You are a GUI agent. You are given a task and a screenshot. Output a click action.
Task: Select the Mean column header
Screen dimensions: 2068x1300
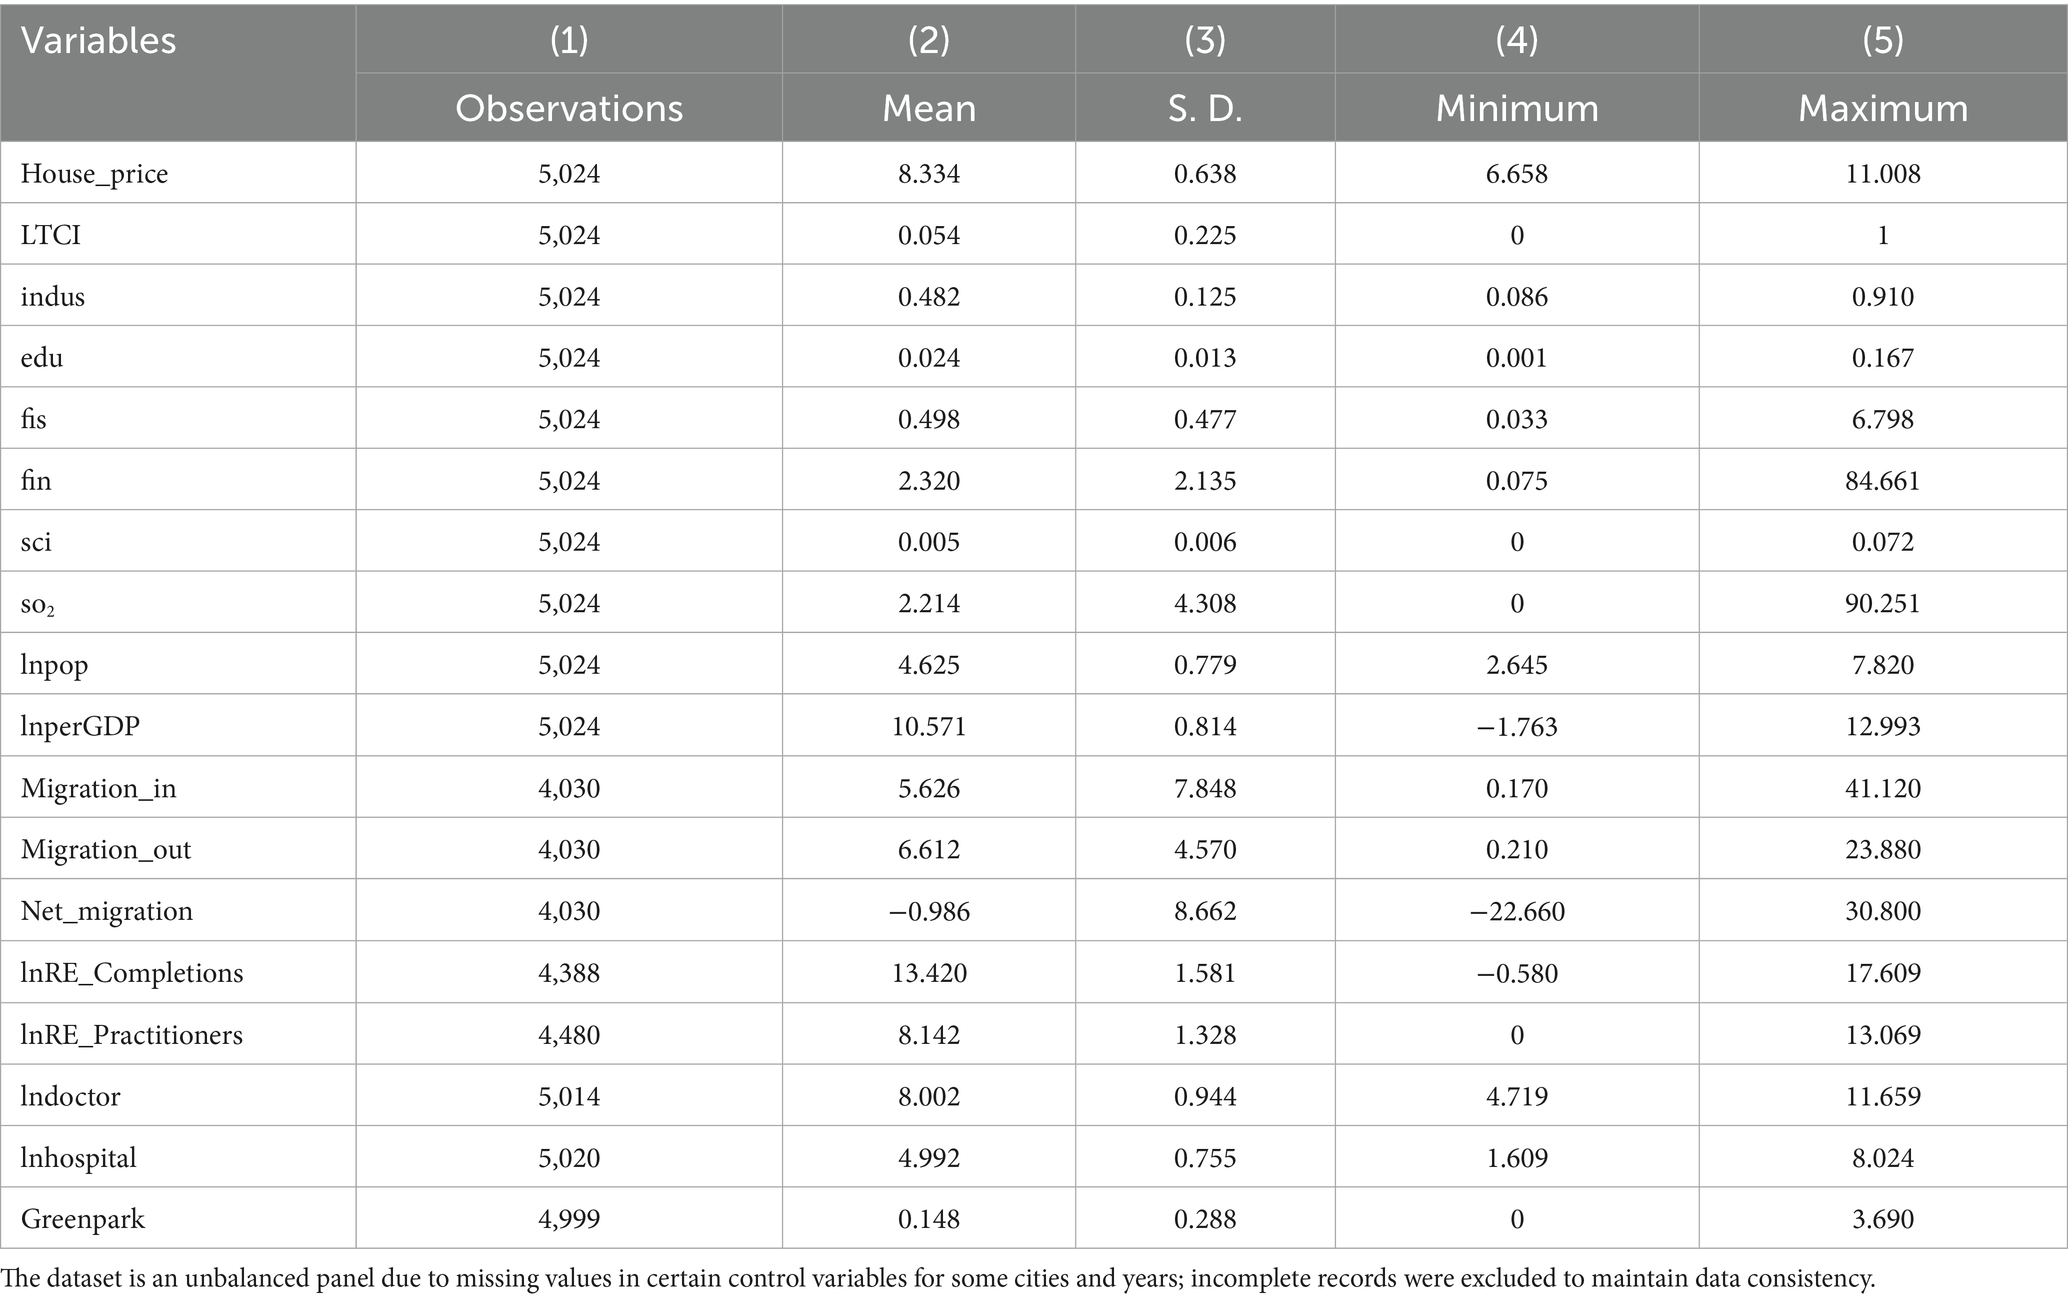click(x=929, y=108)
